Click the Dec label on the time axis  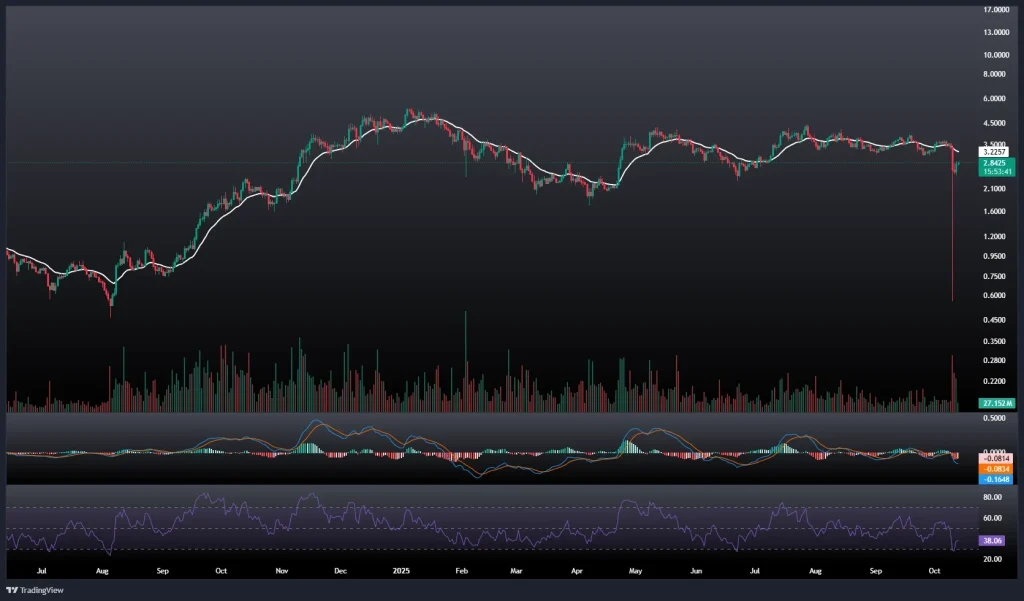click(x=339, y=573)
